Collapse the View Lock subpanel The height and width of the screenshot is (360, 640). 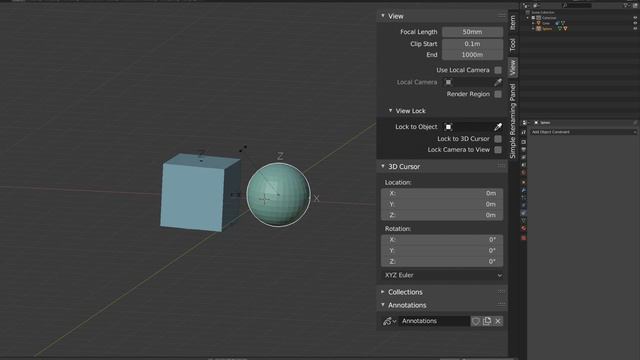(391, 111)
